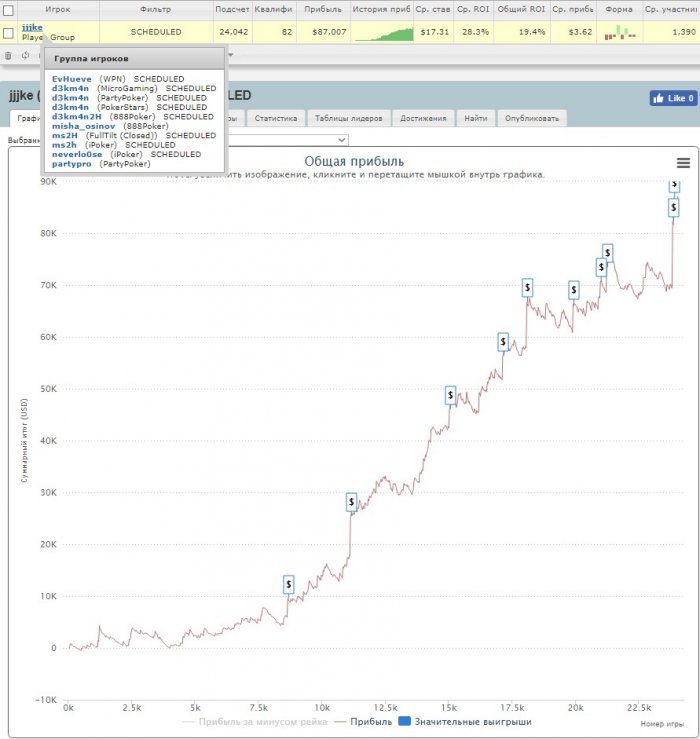
Task: Click the dollar marker near 10K on chart
Action: pyautogui.click(x=288, y=584)
